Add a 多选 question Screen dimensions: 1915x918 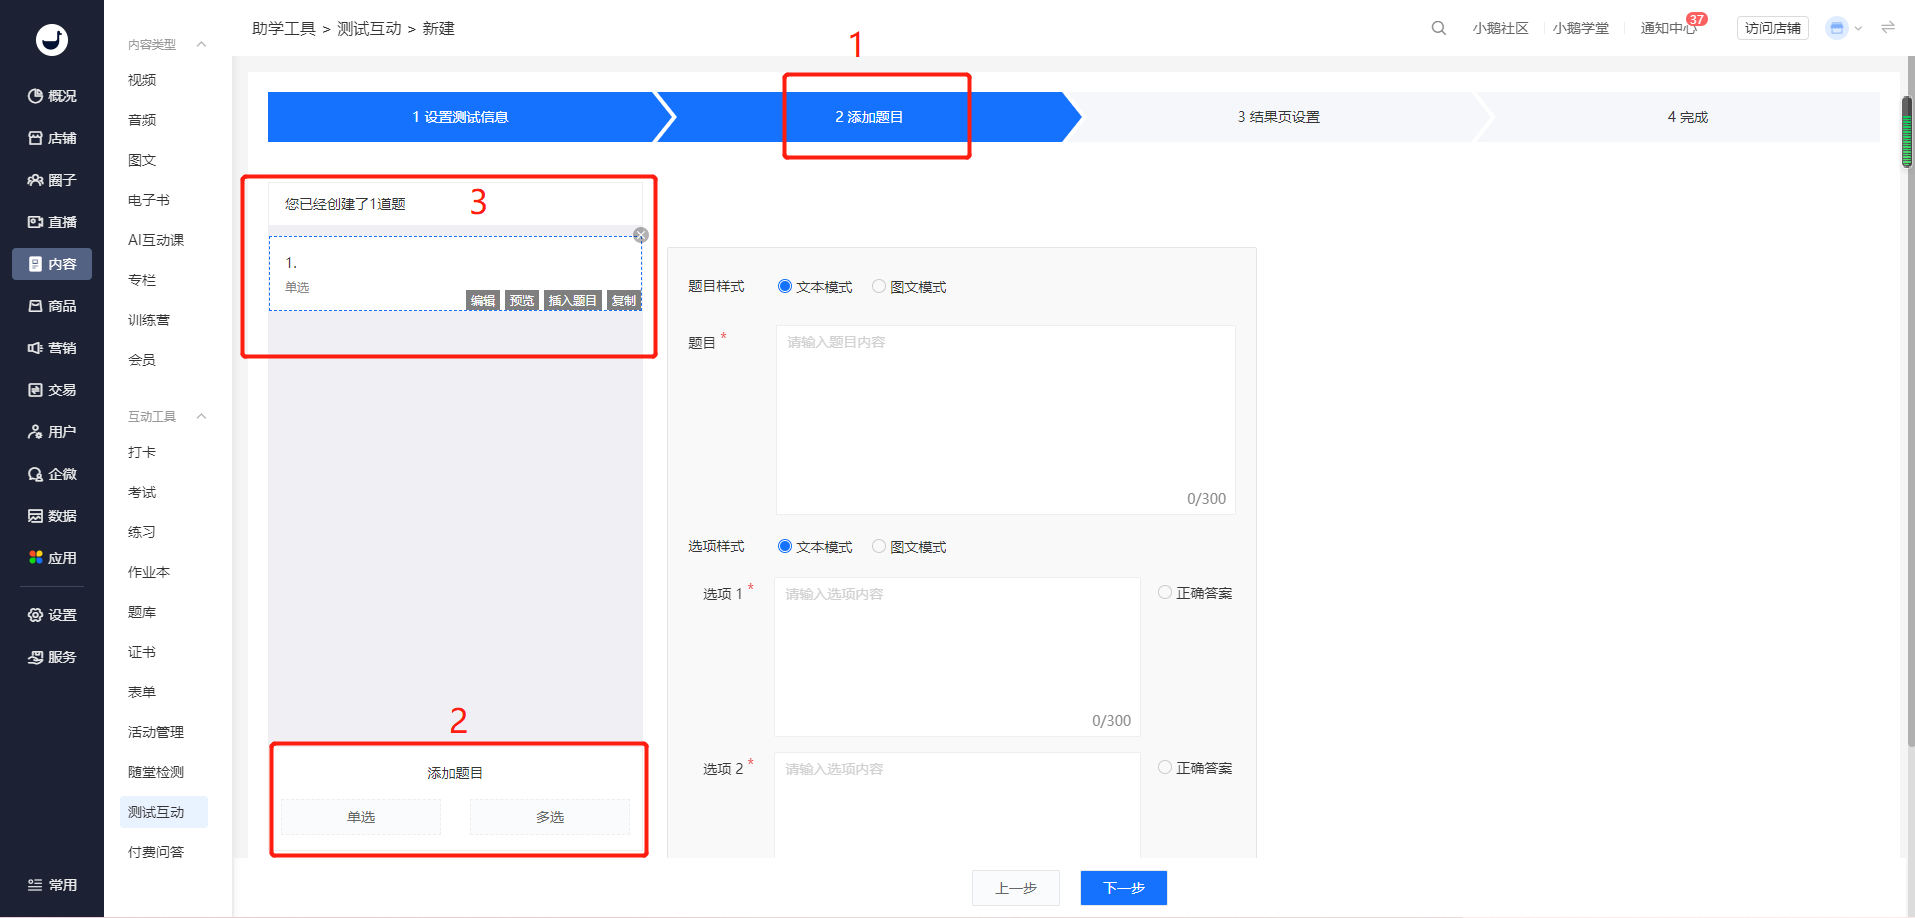click(x=550, y=817)
